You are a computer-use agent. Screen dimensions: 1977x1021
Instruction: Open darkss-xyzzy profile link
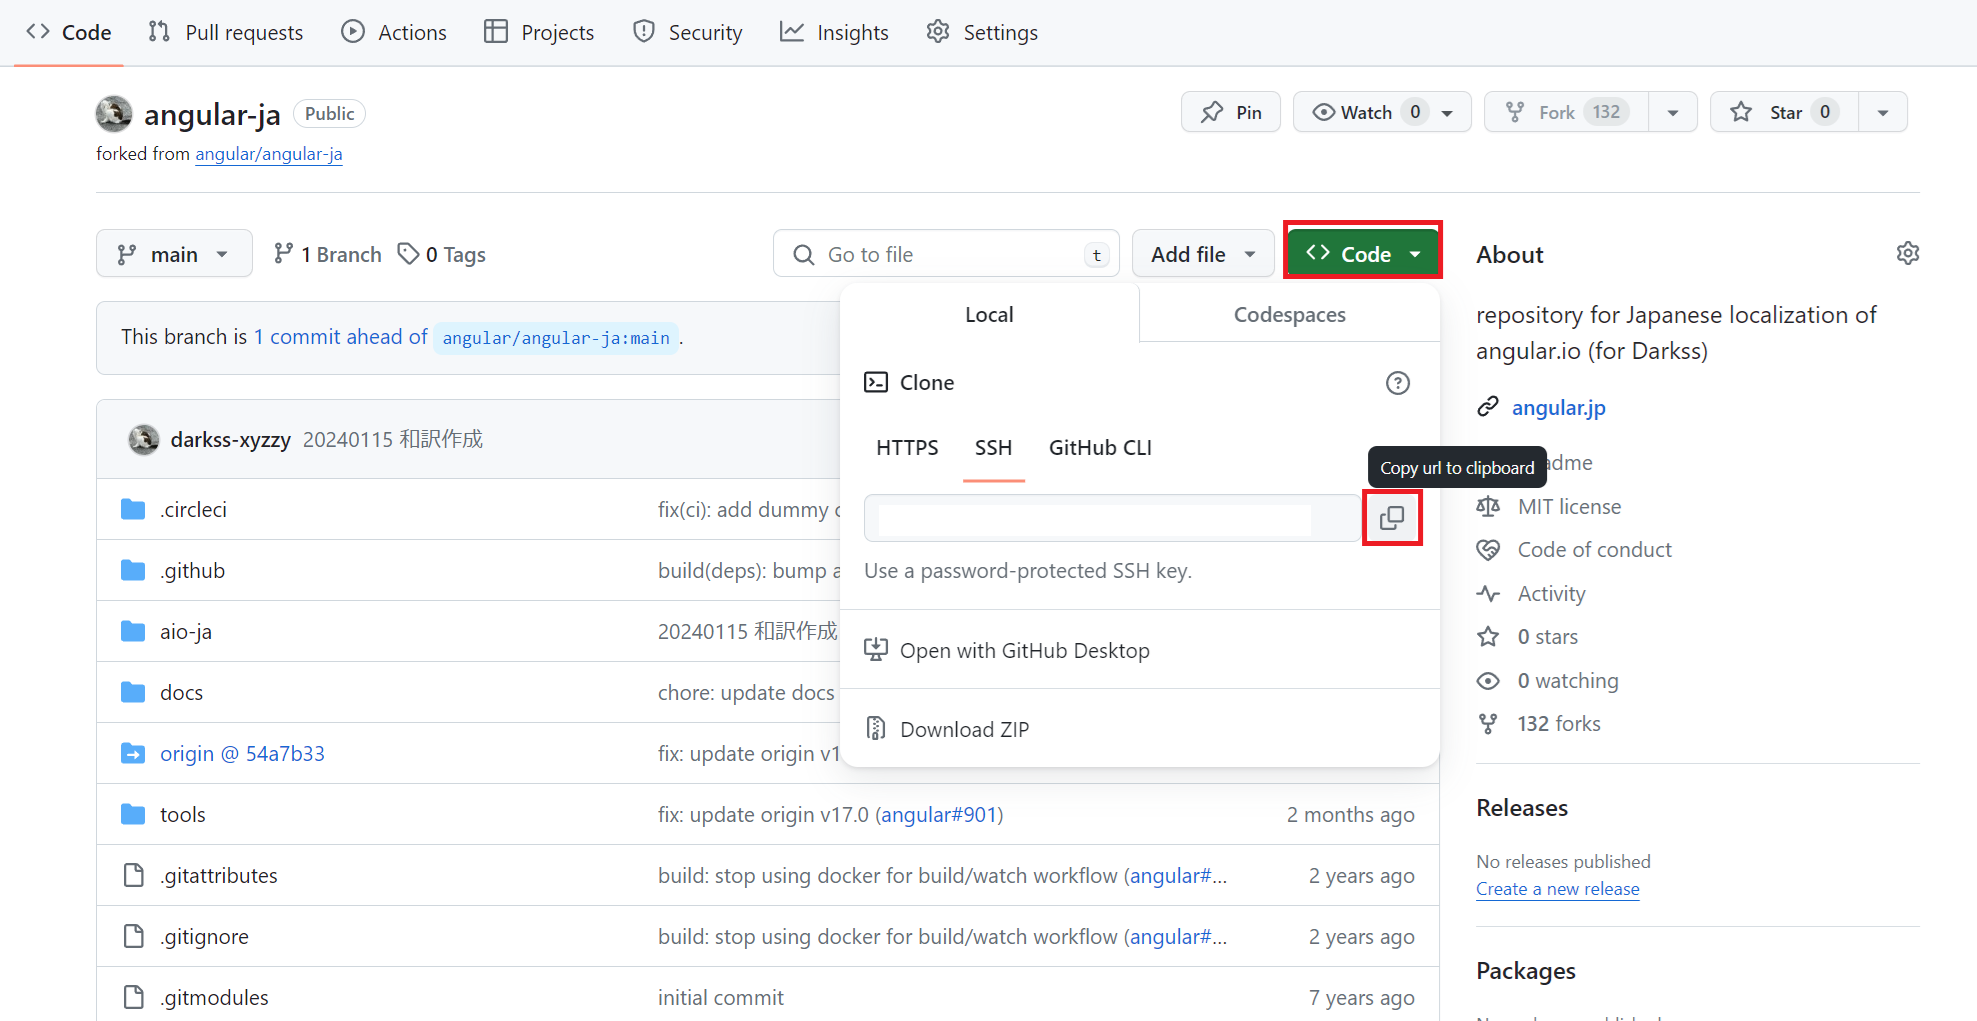point(230,440)
